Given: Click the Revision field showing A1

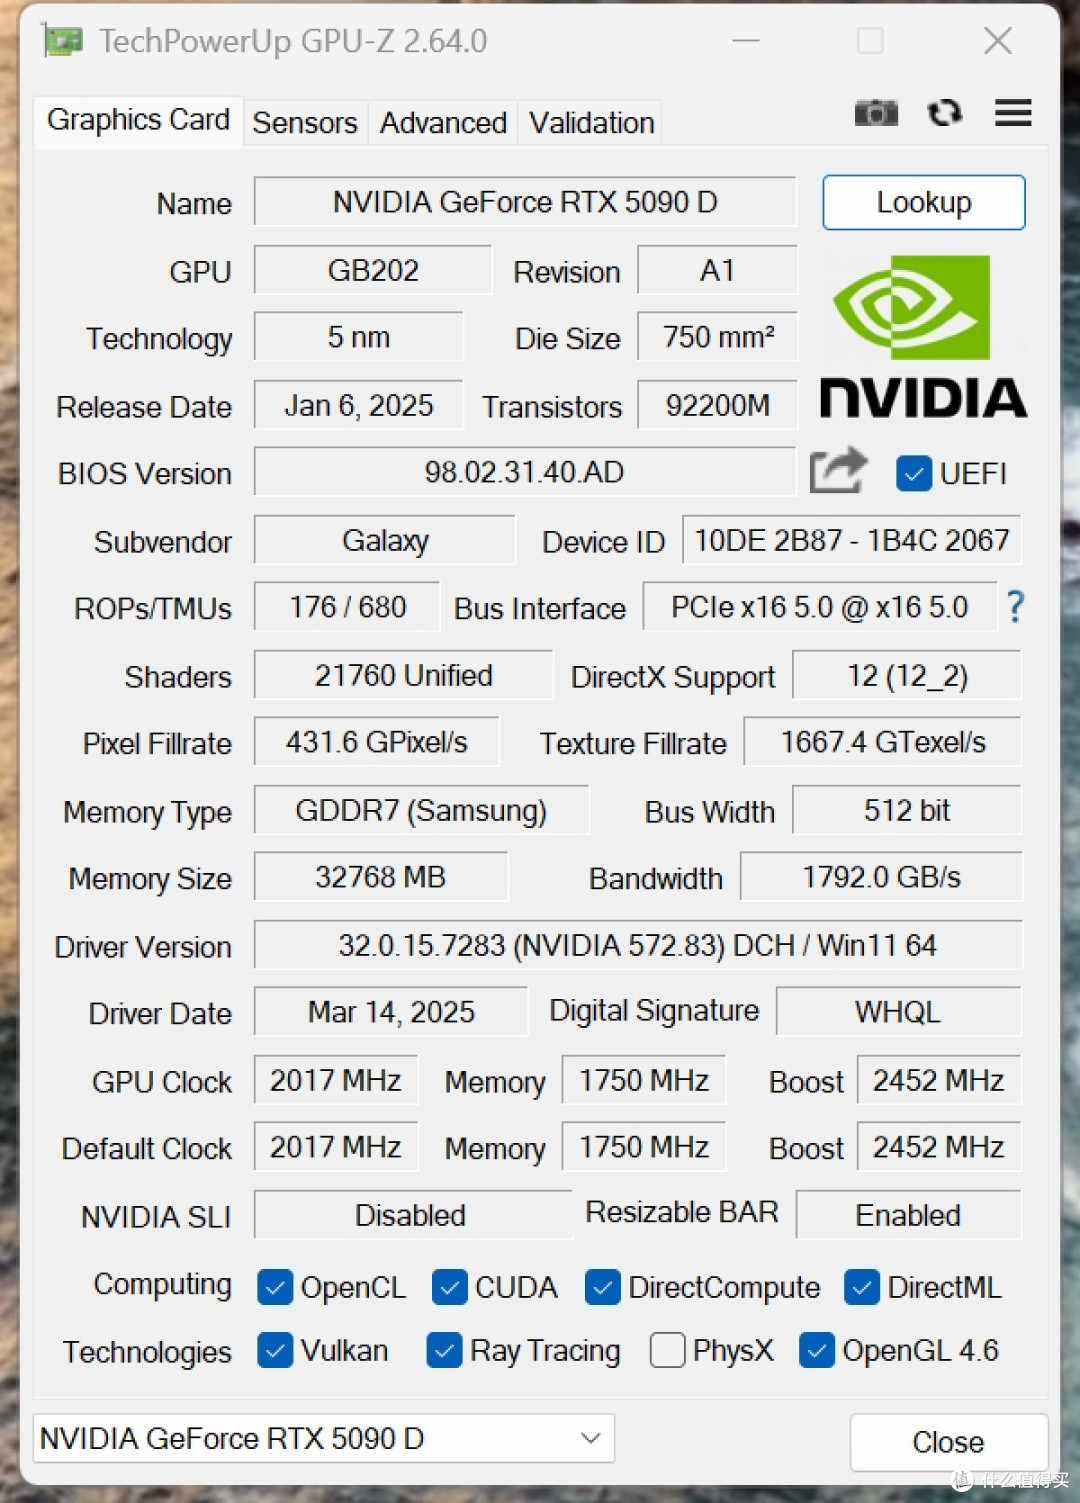Looking at the screenshot, I should (718, 270).
